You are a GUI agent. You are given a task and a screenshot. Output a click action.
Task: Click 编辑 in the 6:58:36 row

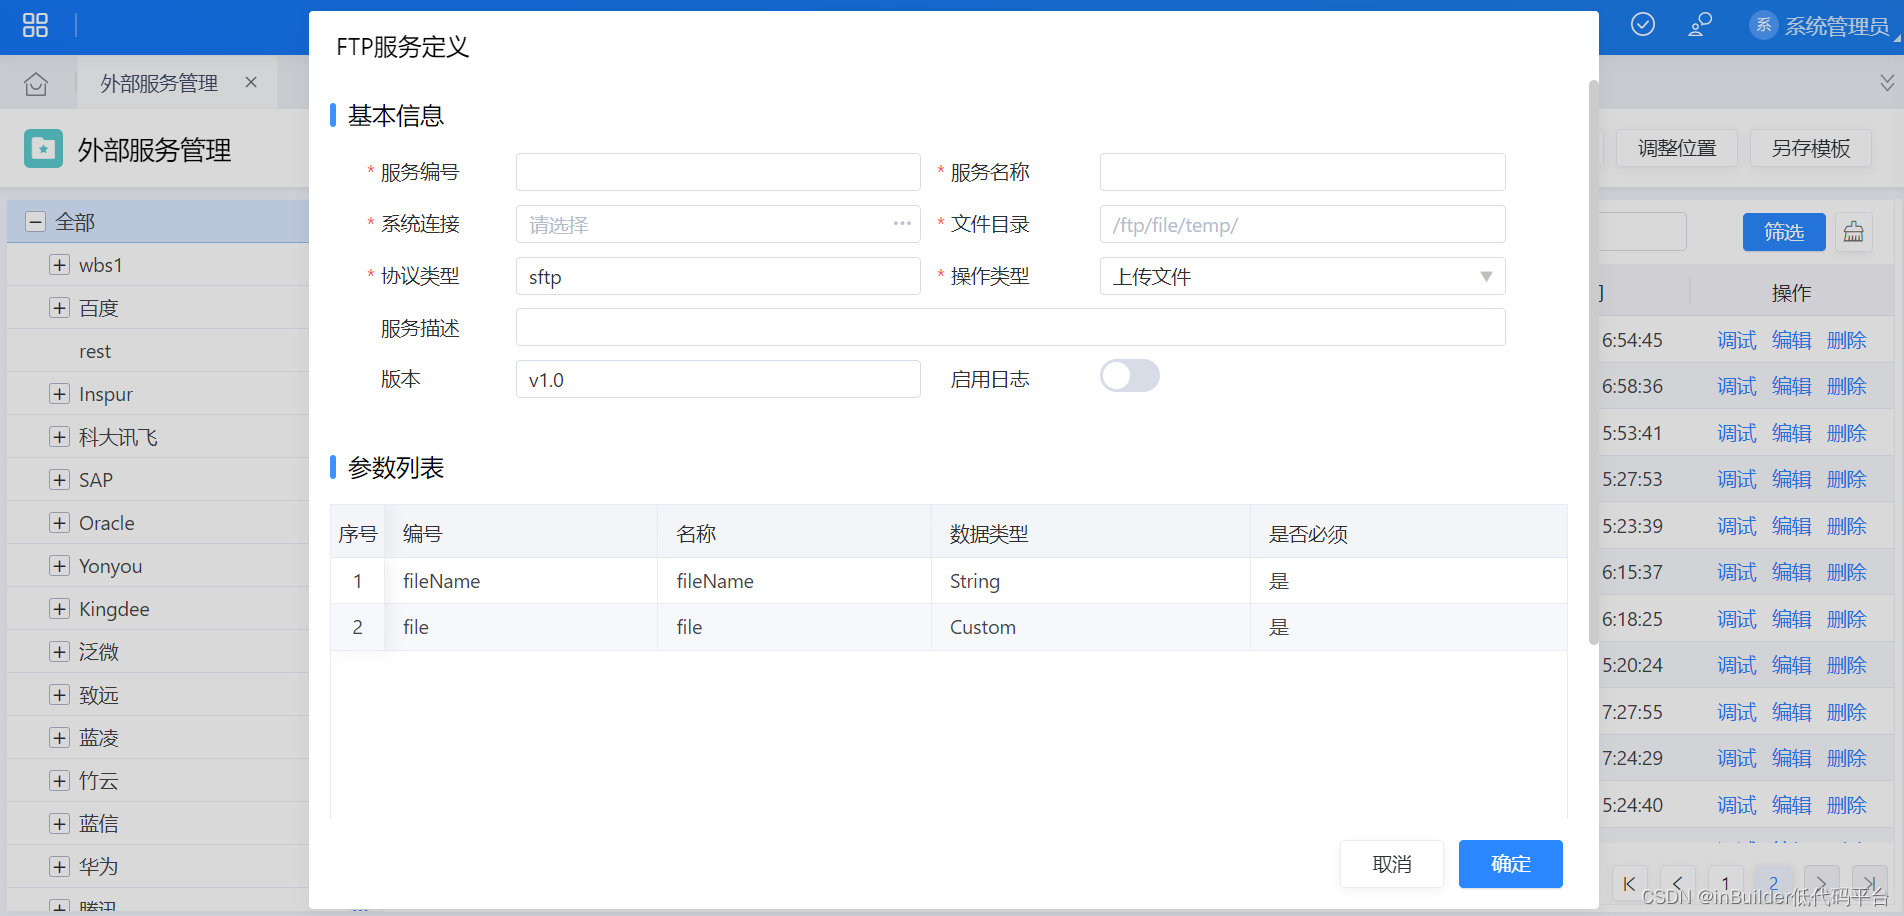point(1792,386)
